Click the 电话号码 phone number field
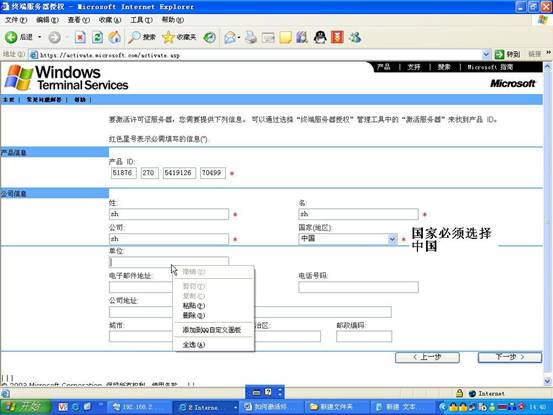 coord(358,287)
